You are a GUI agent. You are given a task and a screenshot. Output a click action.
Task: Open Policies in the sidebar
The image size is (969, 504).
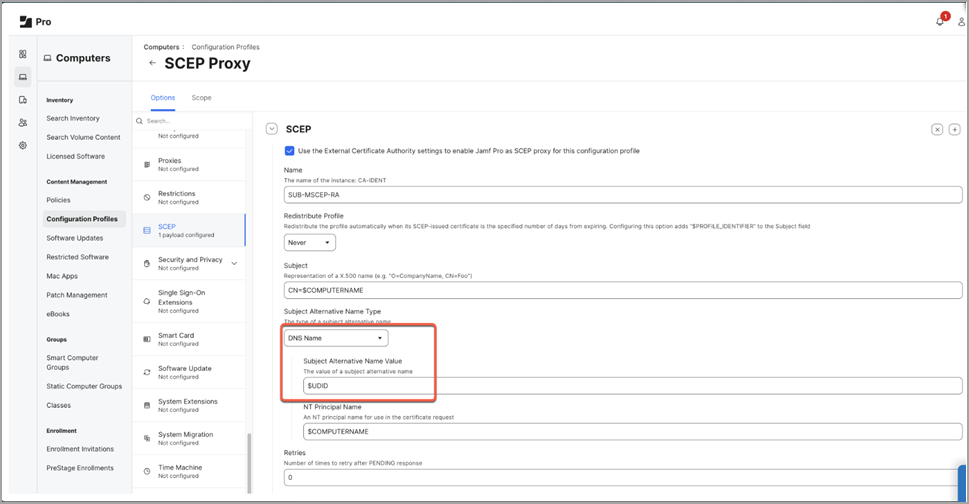58,200
